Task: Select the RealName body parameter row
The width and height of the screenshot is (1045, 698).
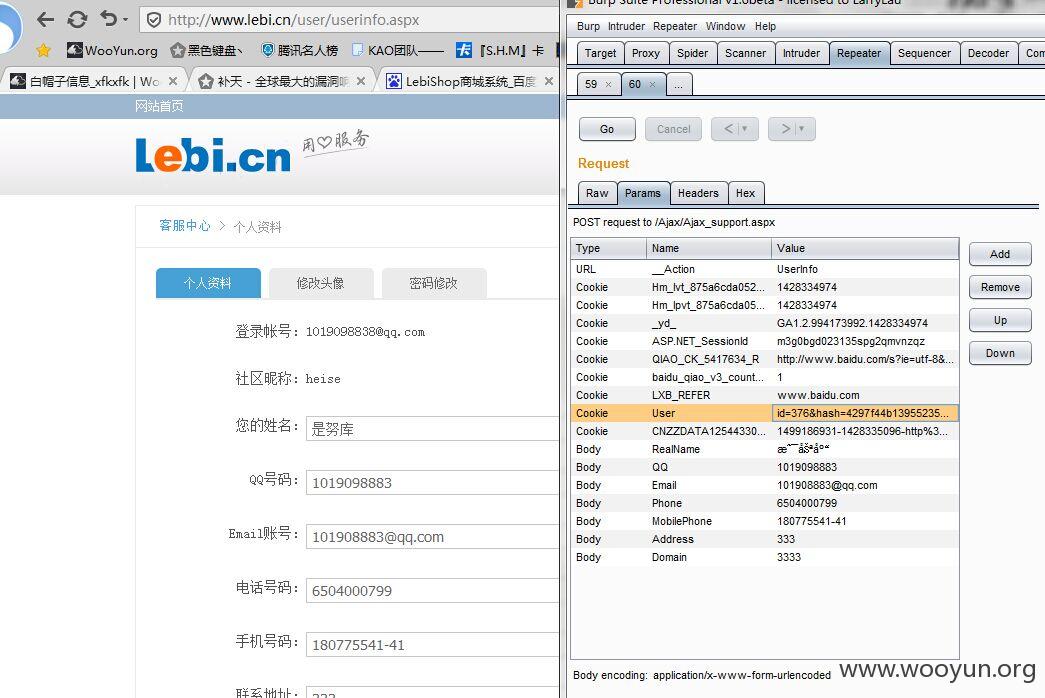Action: coord(765,449)
